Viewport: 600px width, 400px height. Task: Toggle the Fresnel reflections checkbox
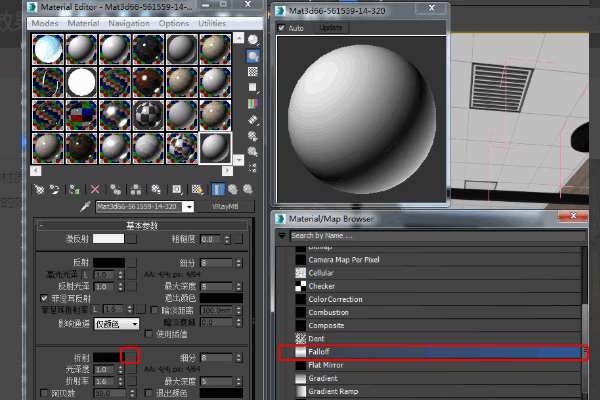click(44, 298)
